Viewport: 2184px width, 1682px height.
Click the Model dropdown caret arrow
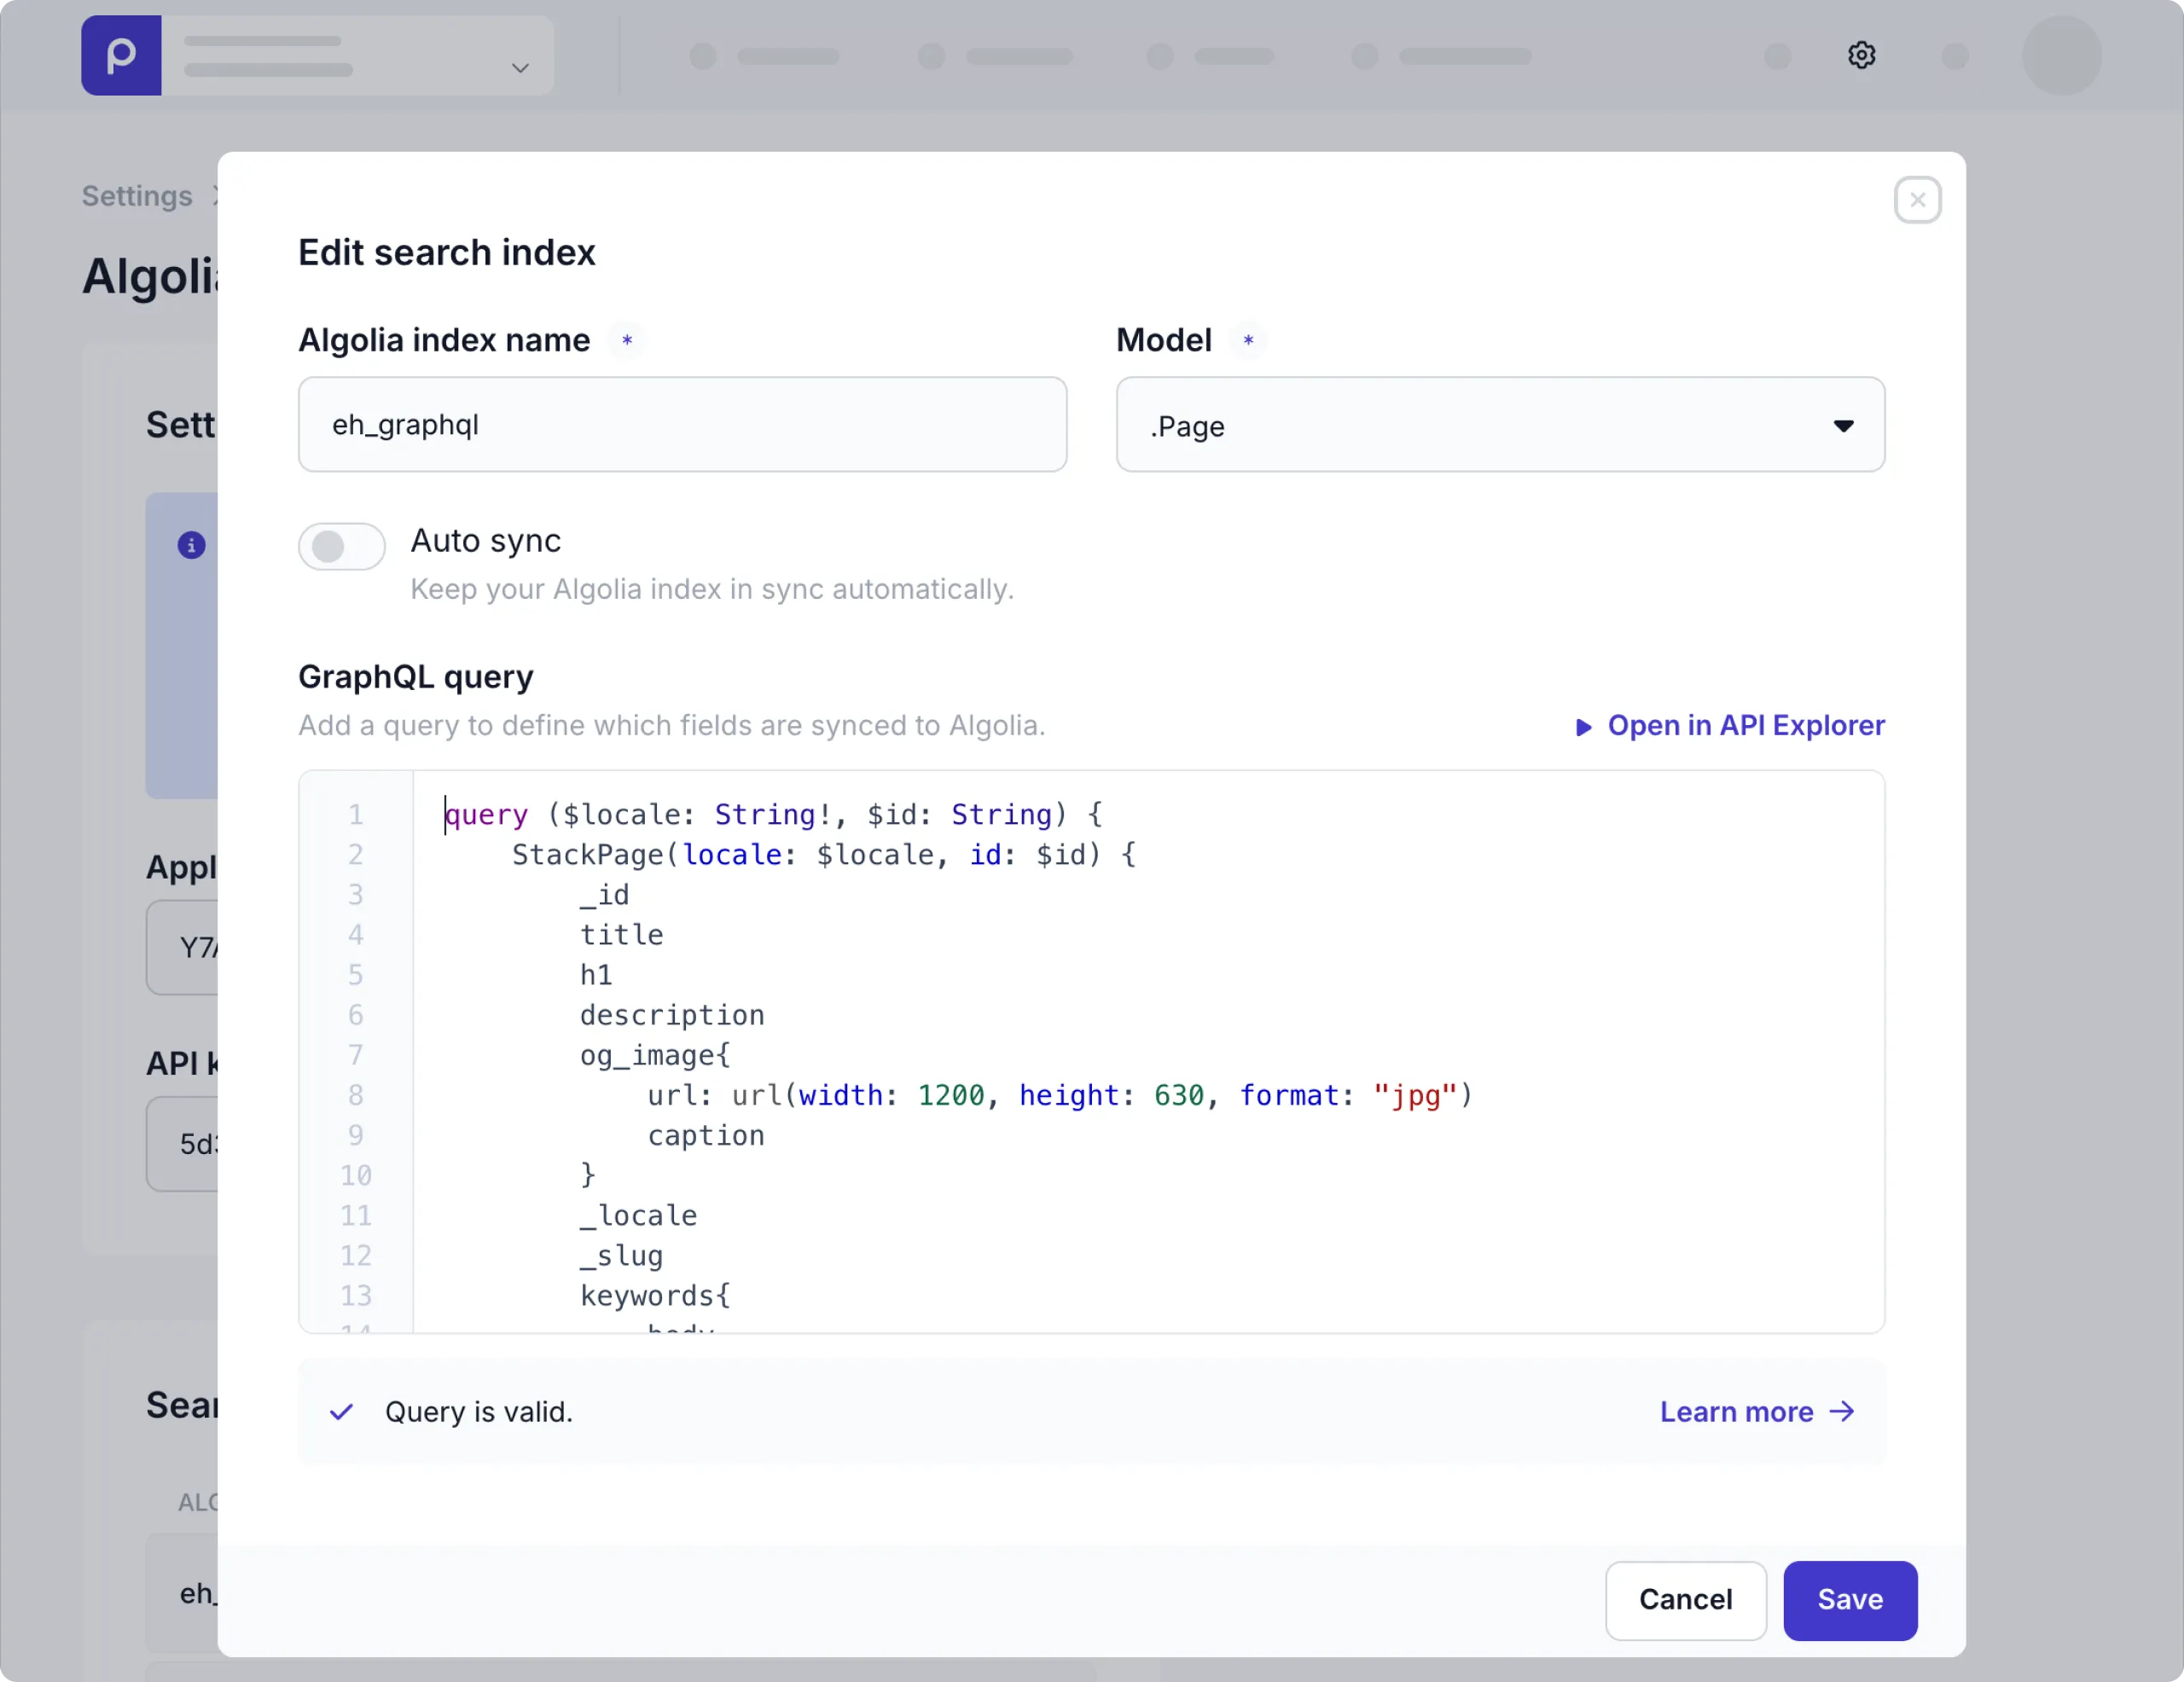[x=1843, y=426]
